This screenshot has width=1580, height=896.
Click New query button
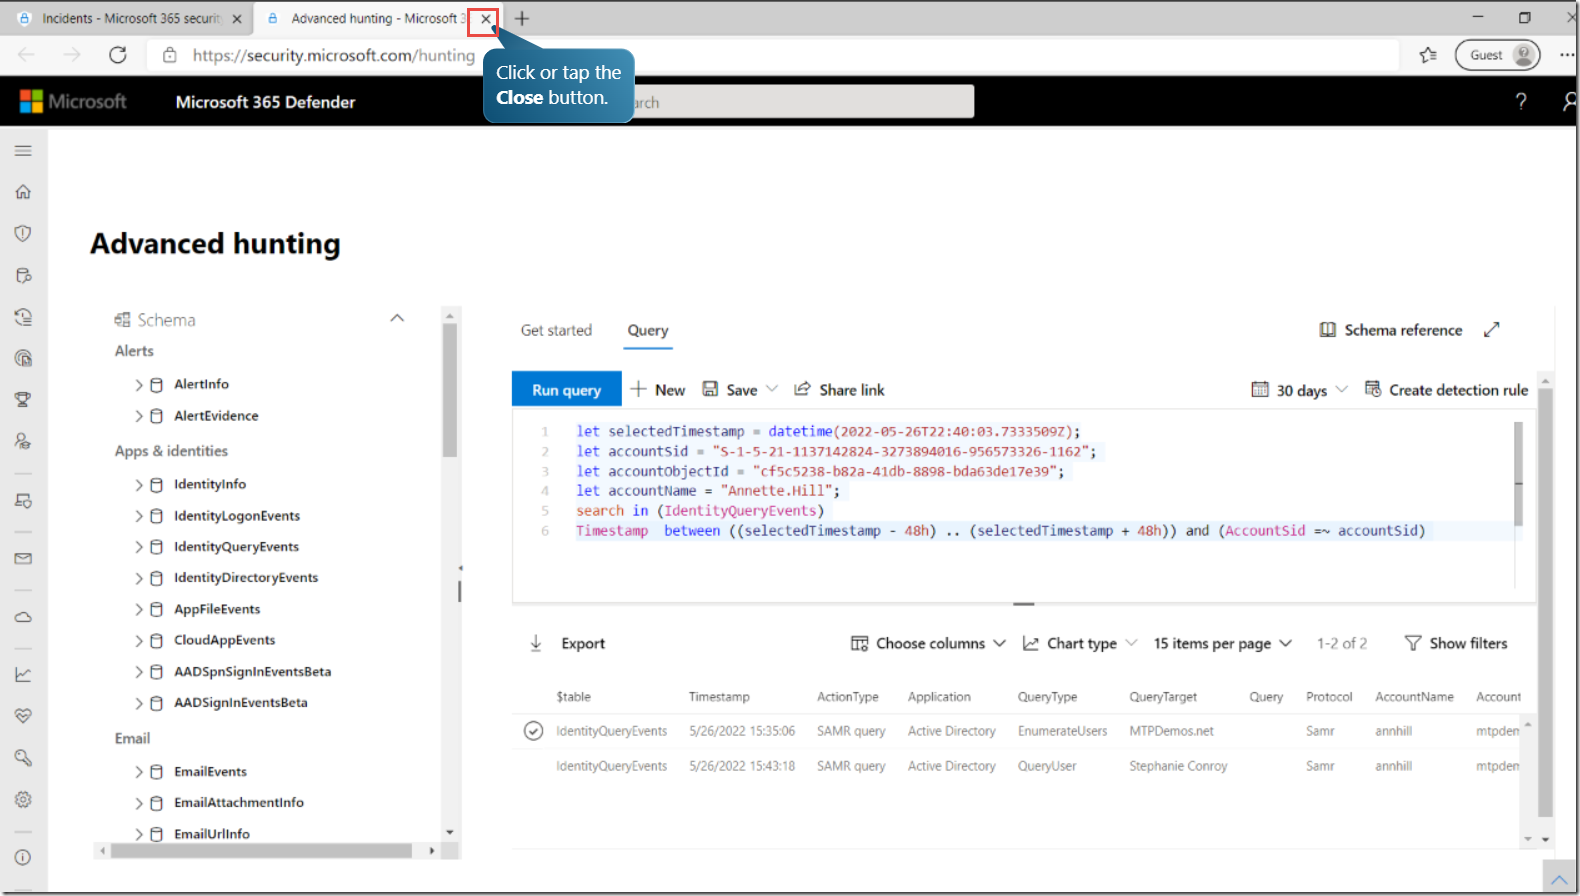tap(658, 390)
